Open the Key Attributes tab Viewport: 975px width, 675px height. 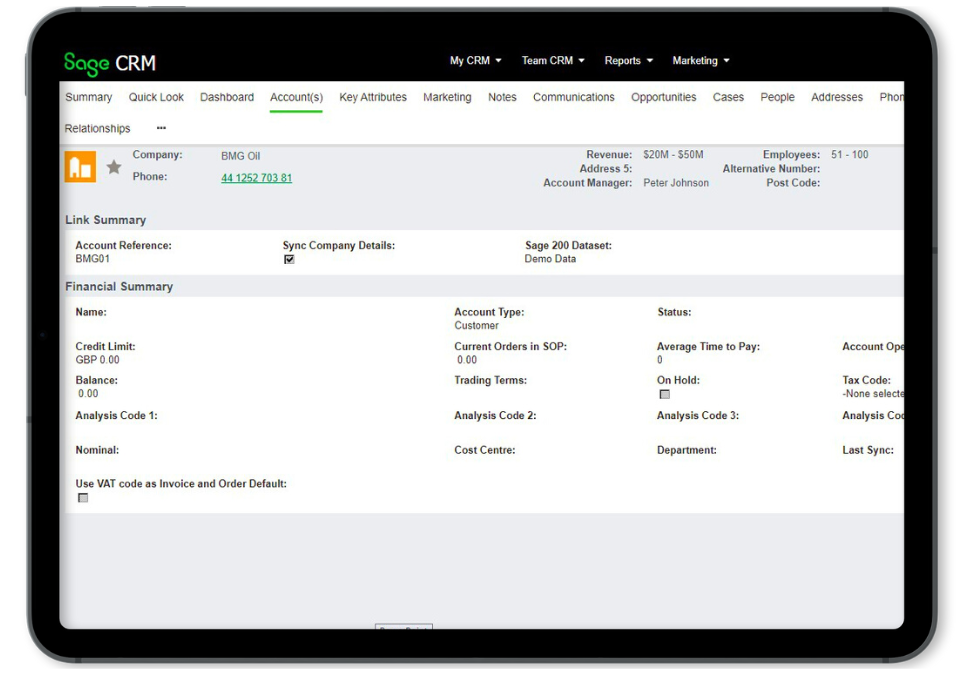[373, 97]
